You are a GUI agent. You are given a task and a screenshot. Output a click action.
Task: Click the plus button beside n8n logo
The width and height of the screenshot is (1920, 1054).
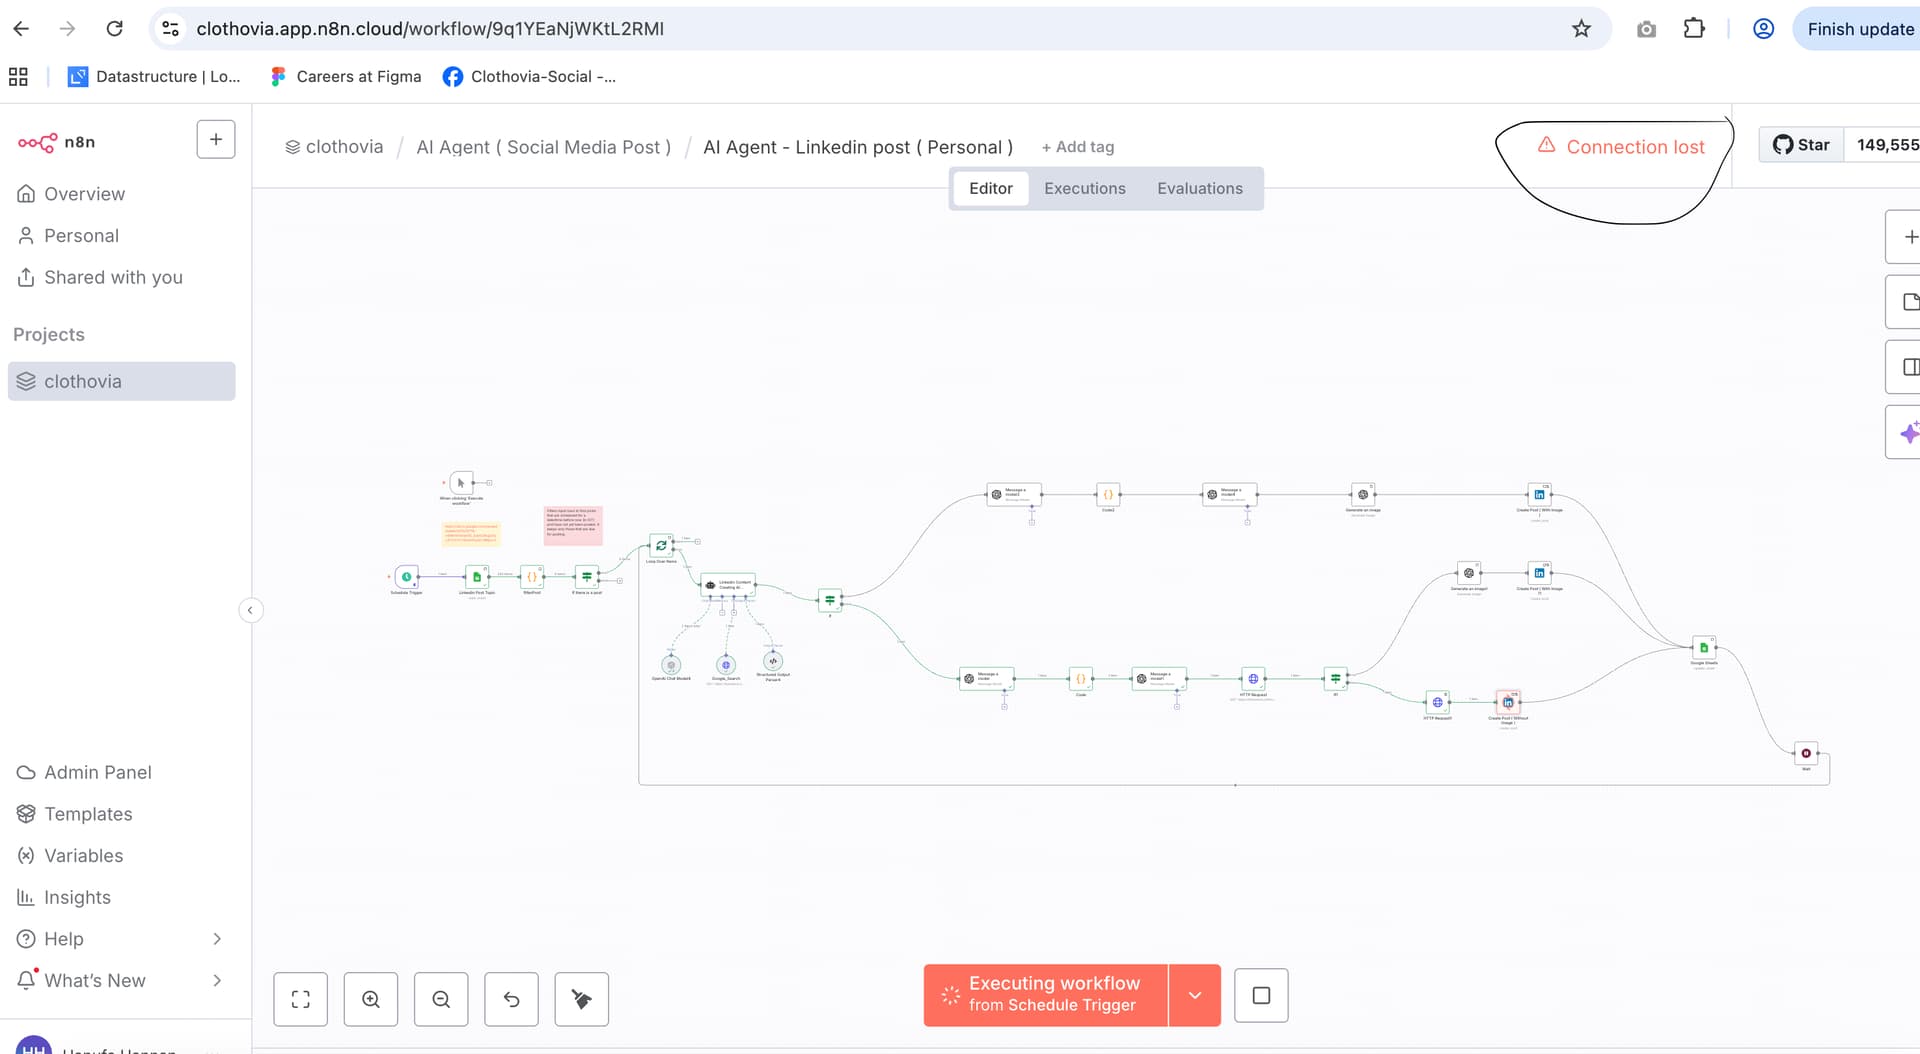(216, 140)
